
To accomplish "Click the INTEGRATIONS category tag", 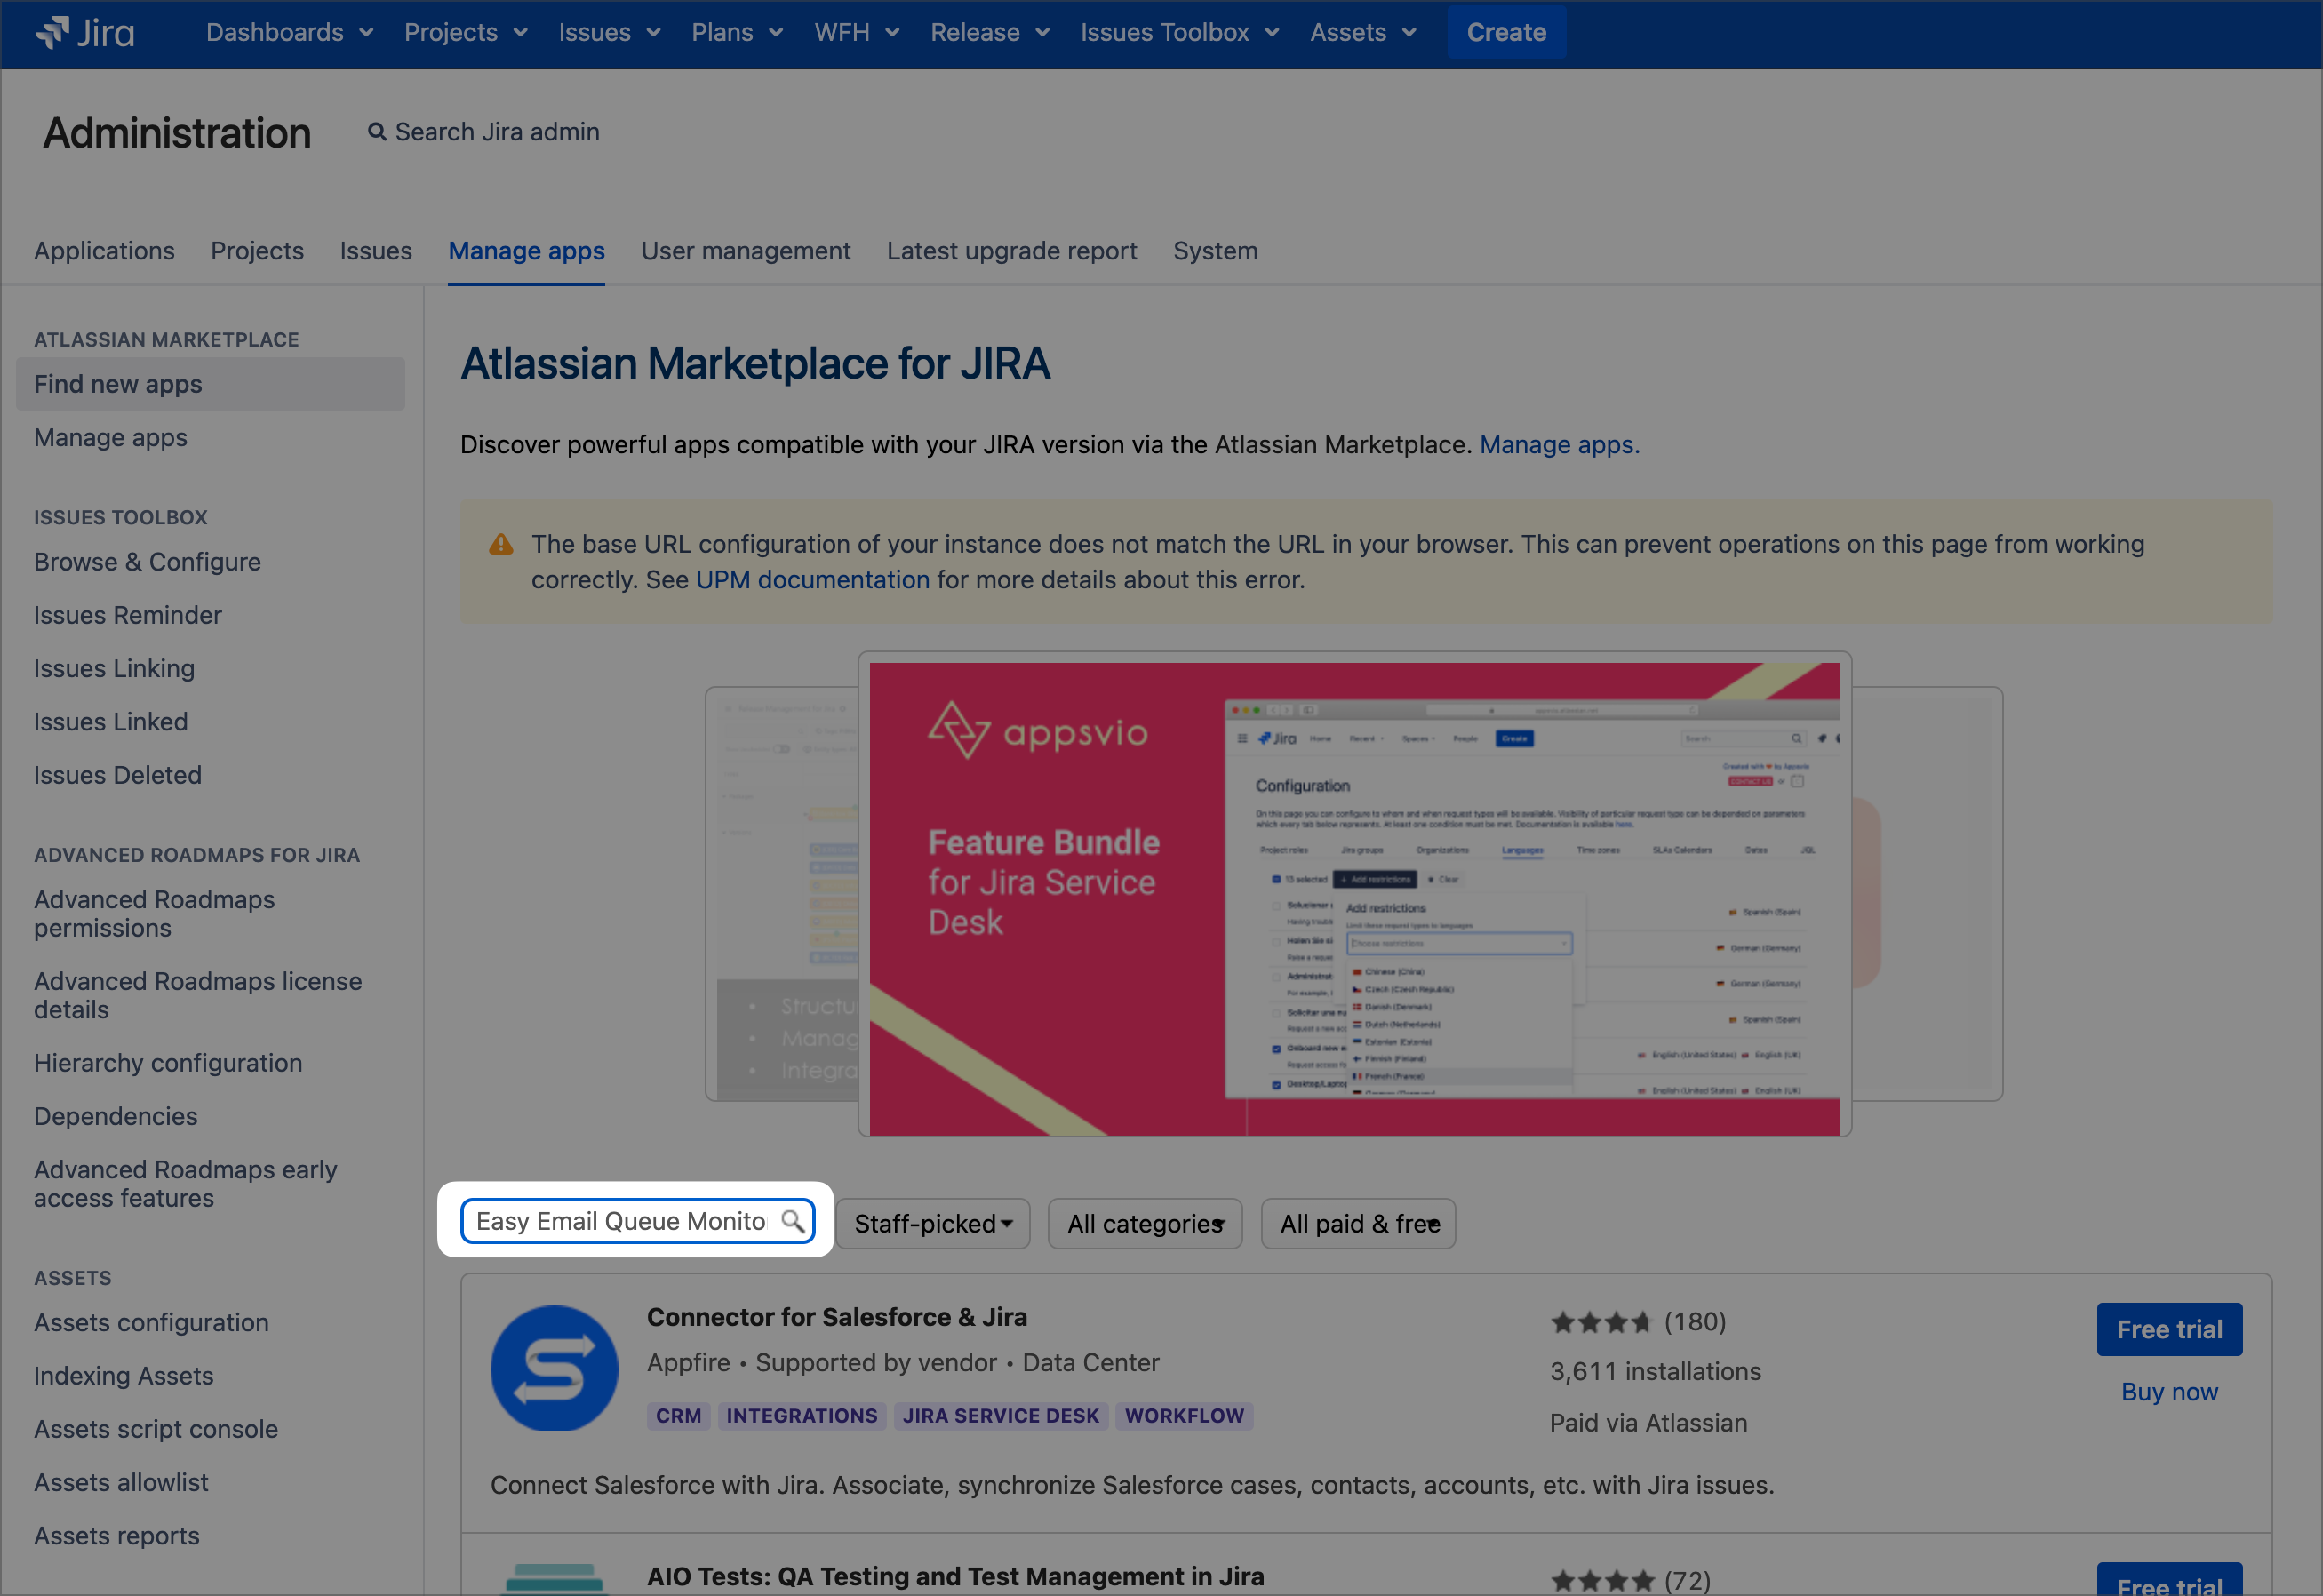I will 802,1416.
